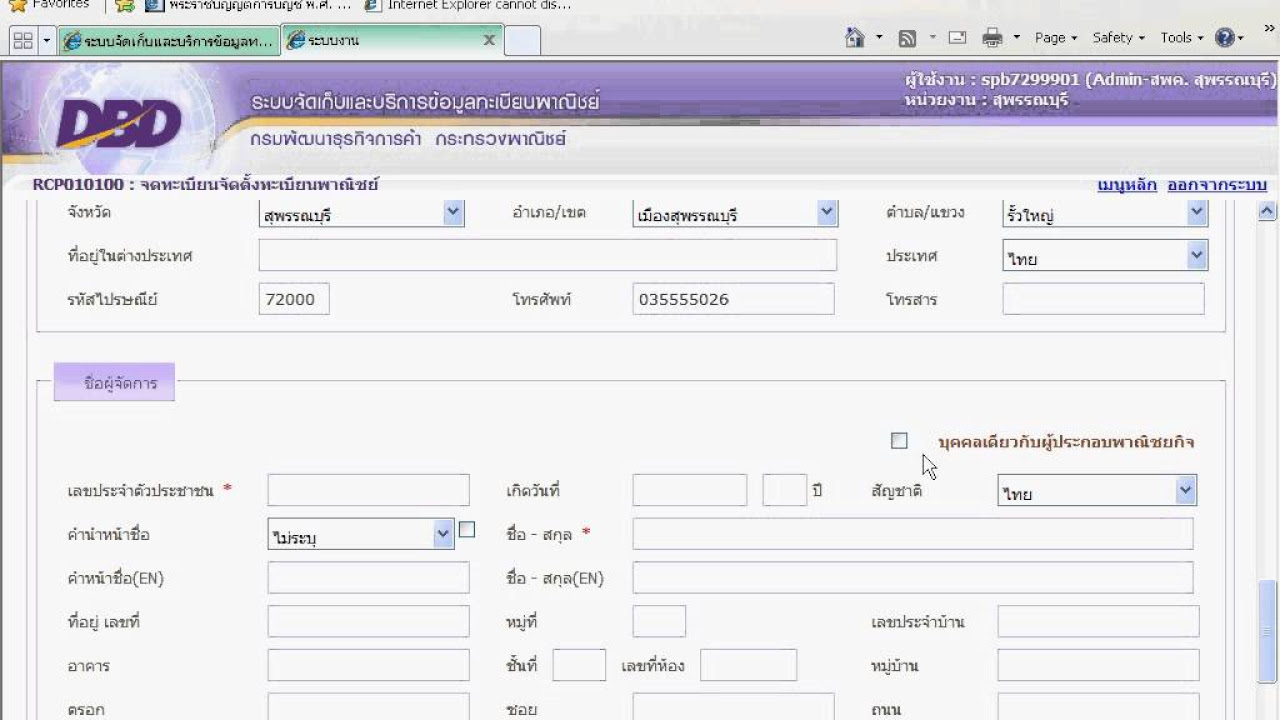Viewport: 1280px width, 720px height.
Task: Click the page vertical scrollbar thumb
Action: [x=1267, y=632]
